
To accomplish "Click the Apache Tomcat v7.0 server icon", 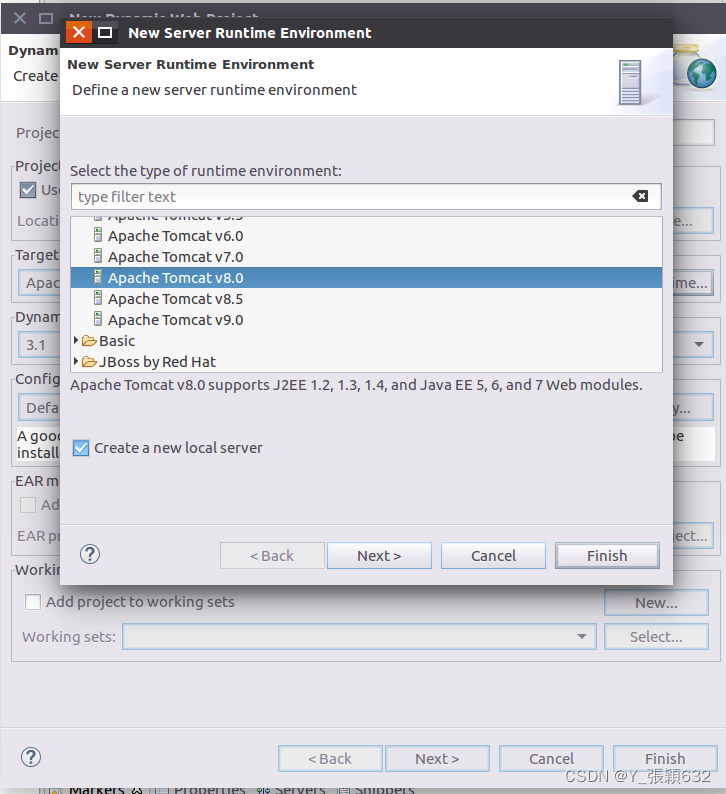I will point(98,256).
